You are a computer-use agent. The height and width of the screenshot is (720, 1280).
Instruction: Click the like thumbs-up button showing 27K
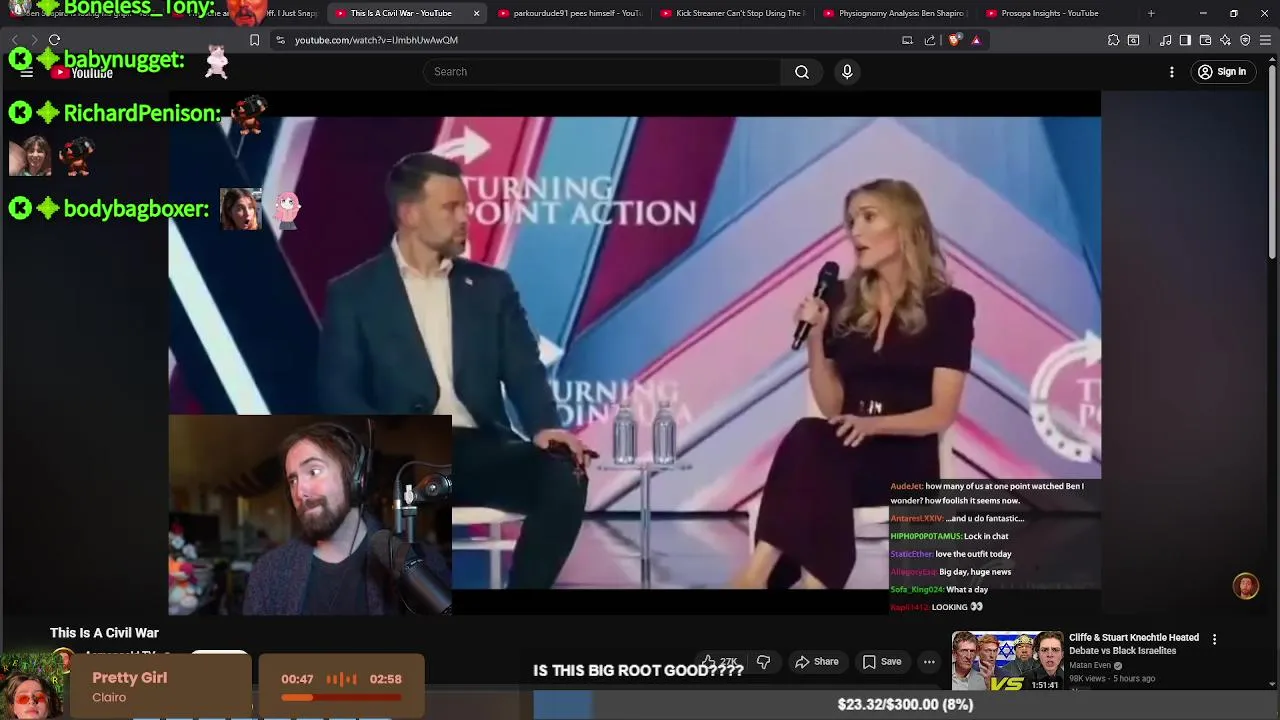[721, 662]
